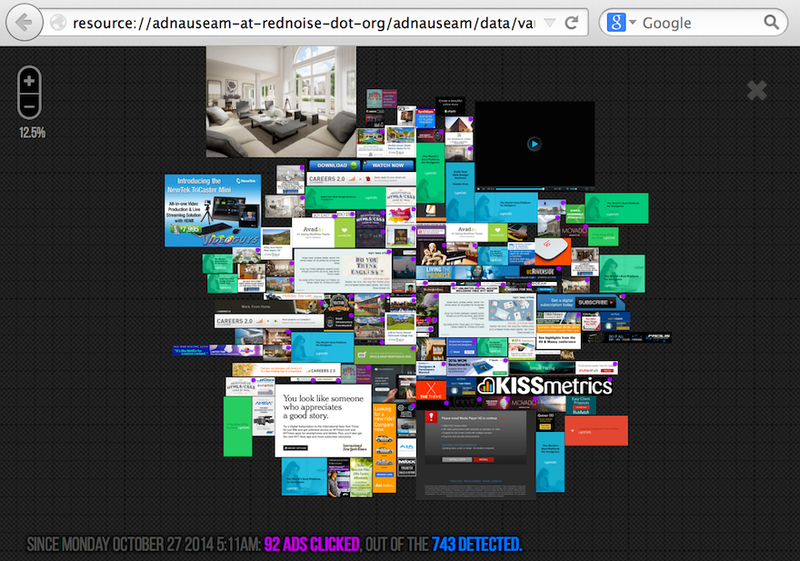Viewport: 800px width, 561px height.
Task: Open the URL history dropdown arrow
Action: coord(549,23)
